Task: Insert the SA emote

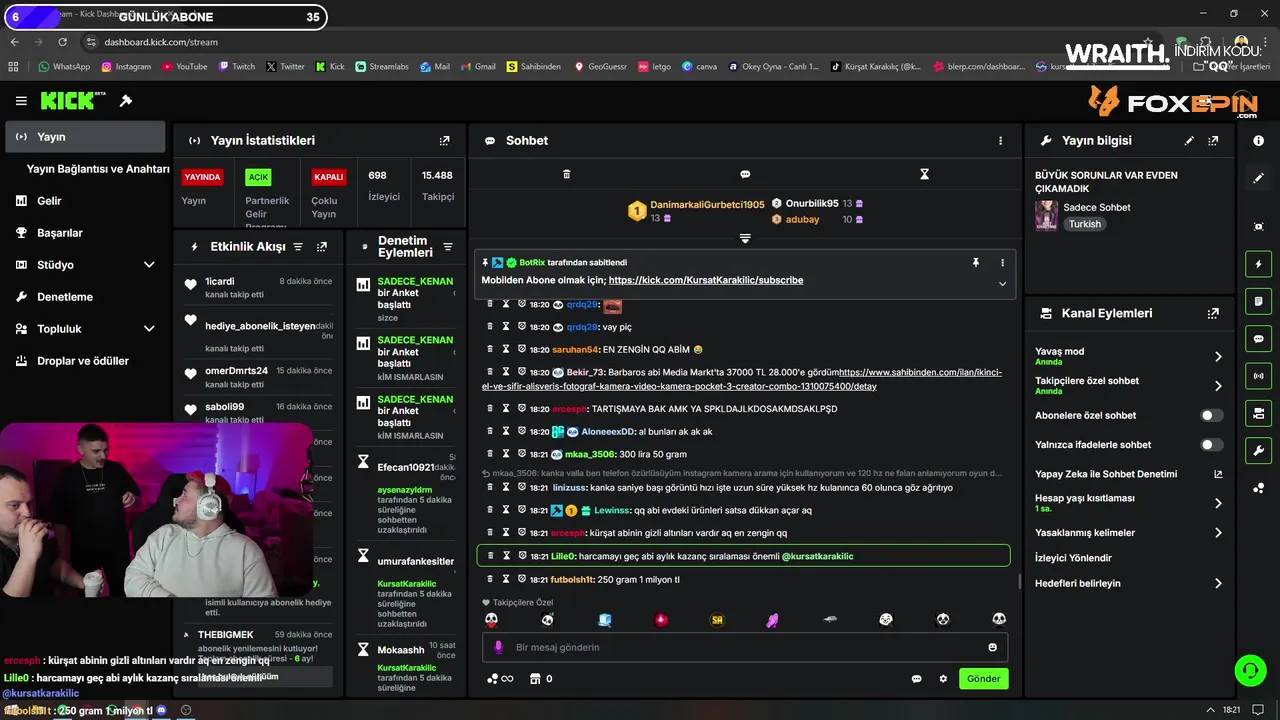Action: (x=717, y=620)
